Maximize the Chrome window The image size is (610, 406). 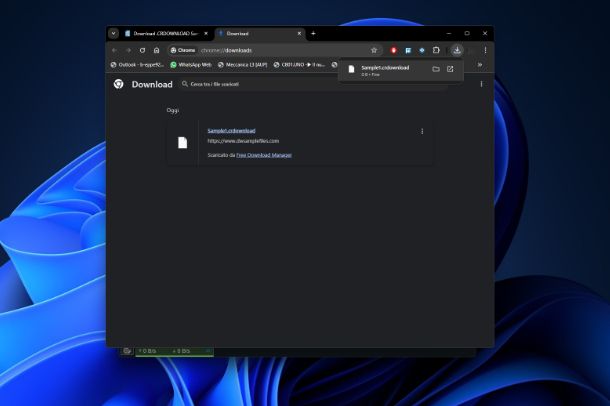(x=467, y=33)
